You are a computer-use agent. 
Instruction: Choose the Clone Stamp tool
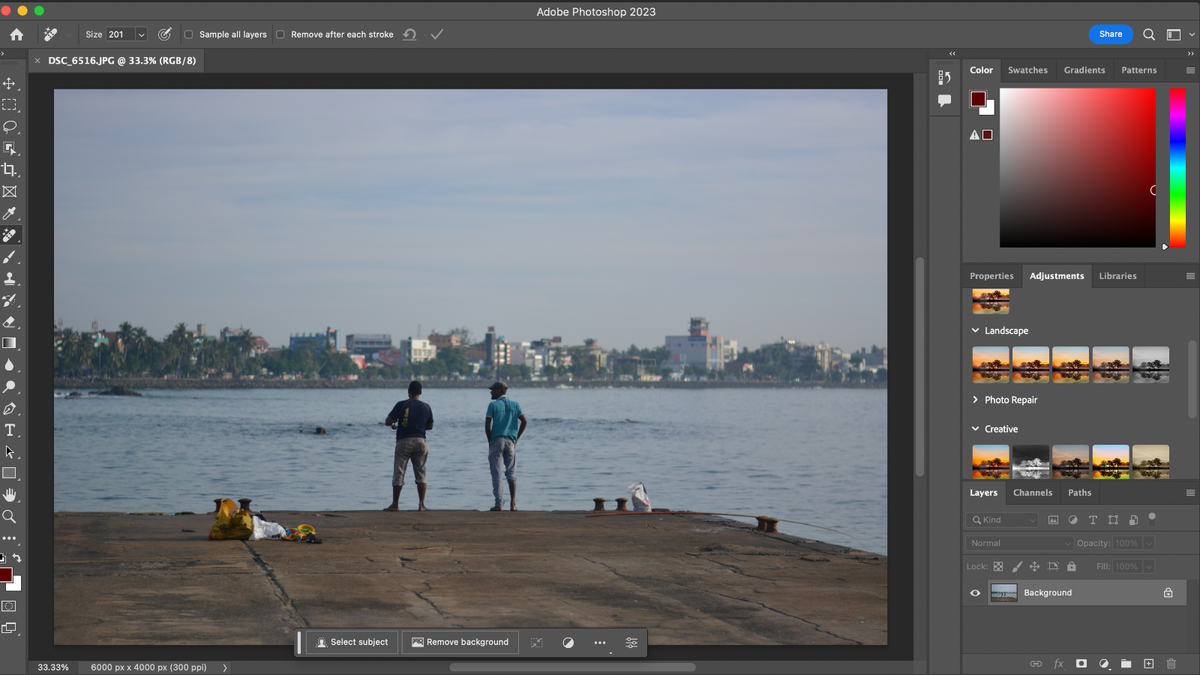(x=12, y=278)
